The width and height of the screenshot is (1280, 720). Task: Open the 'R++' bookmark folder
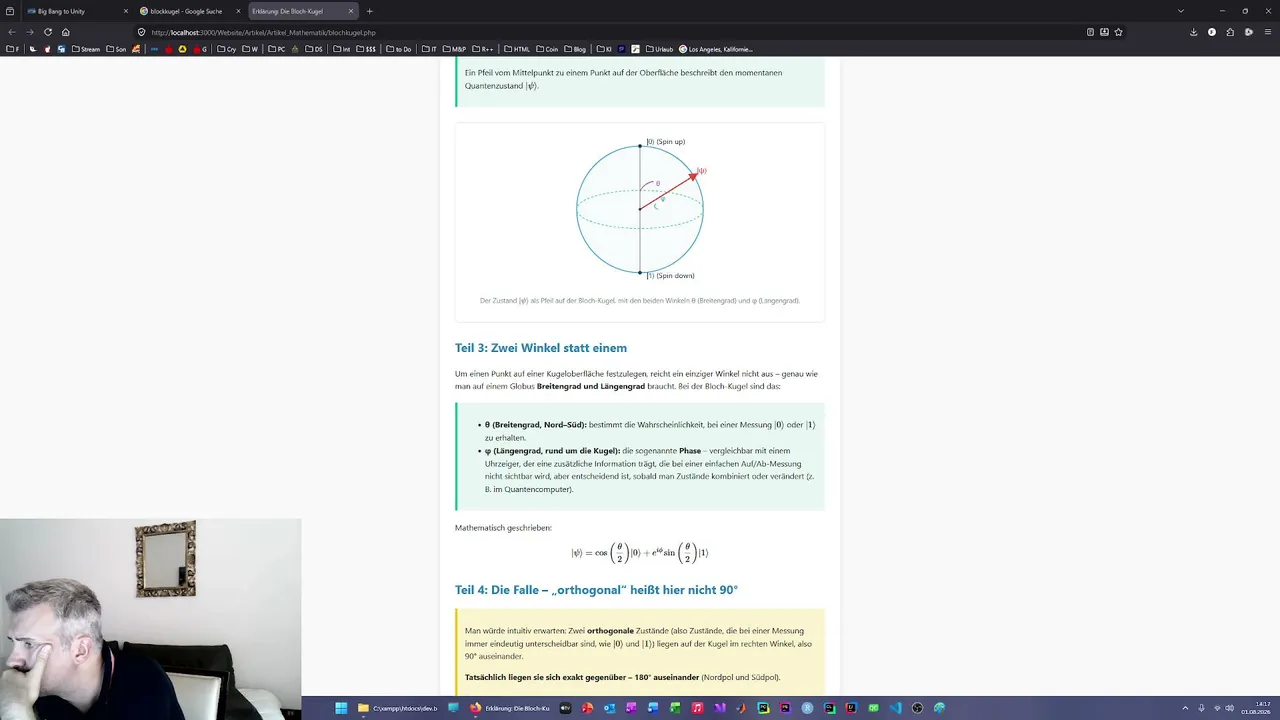point(482,49)
